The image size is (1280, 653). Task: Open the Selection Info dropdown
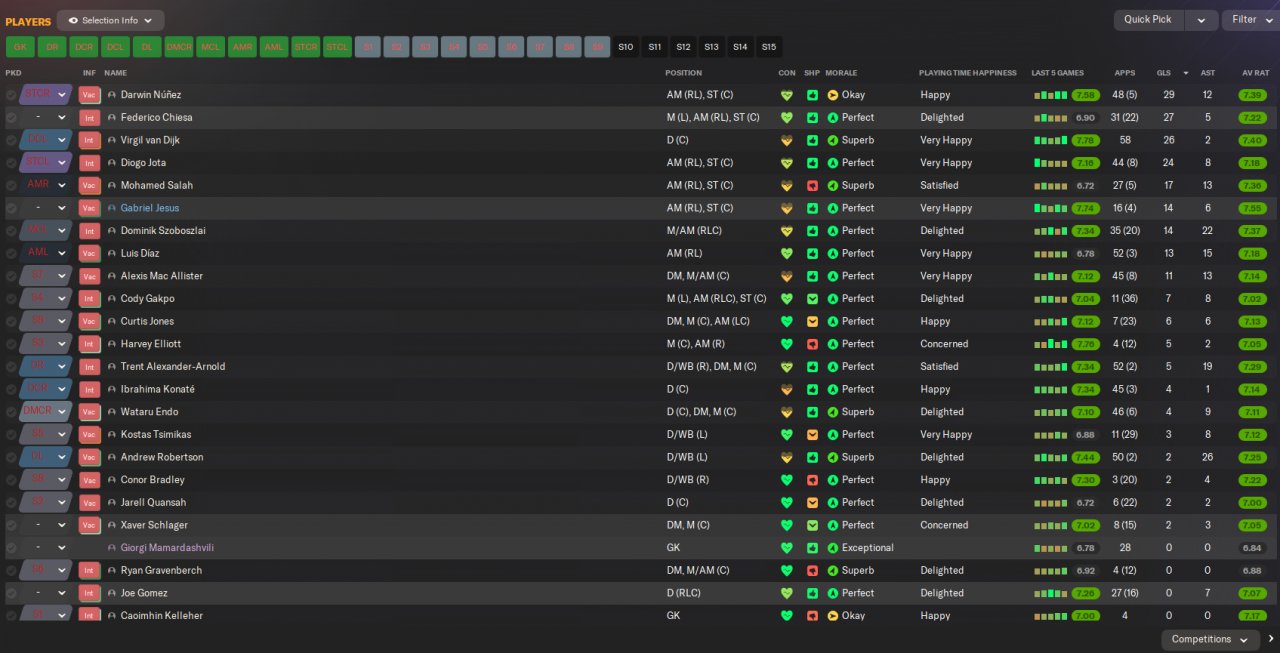pos(111,20)
